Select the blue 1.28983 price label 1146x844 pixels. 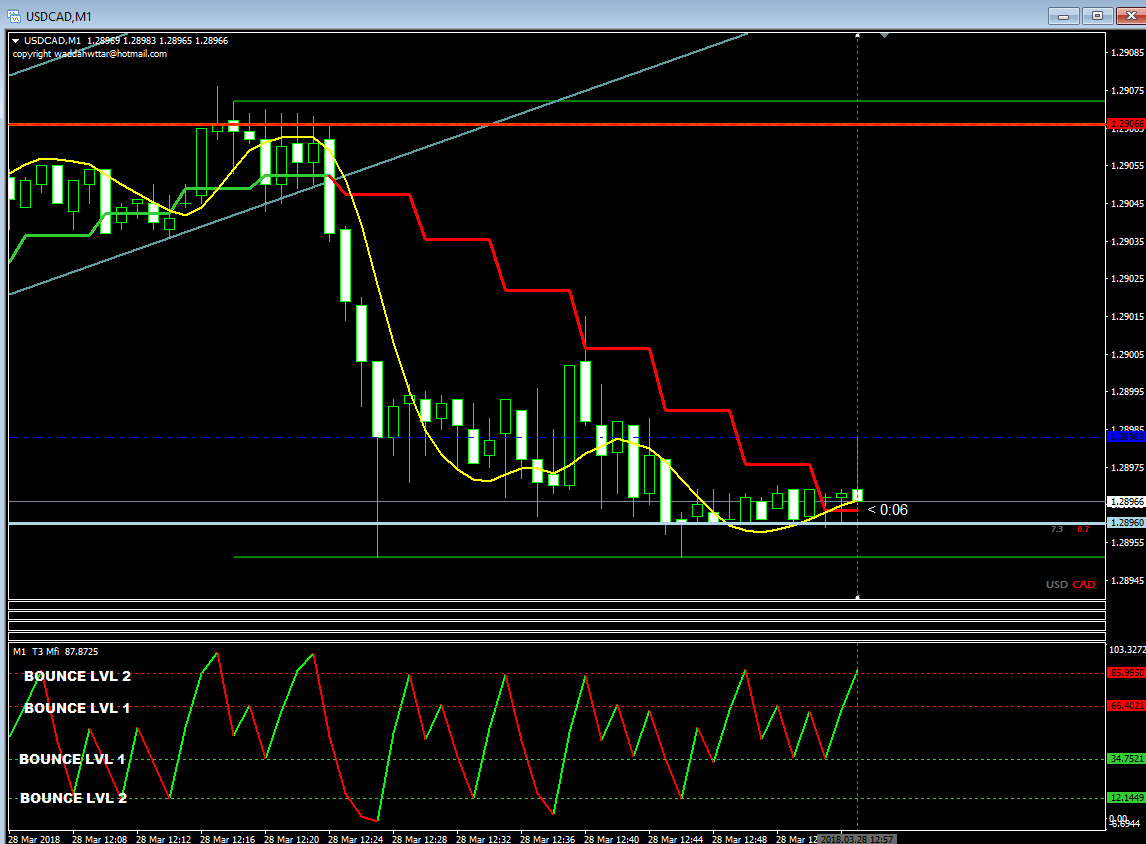point(1126,437)
